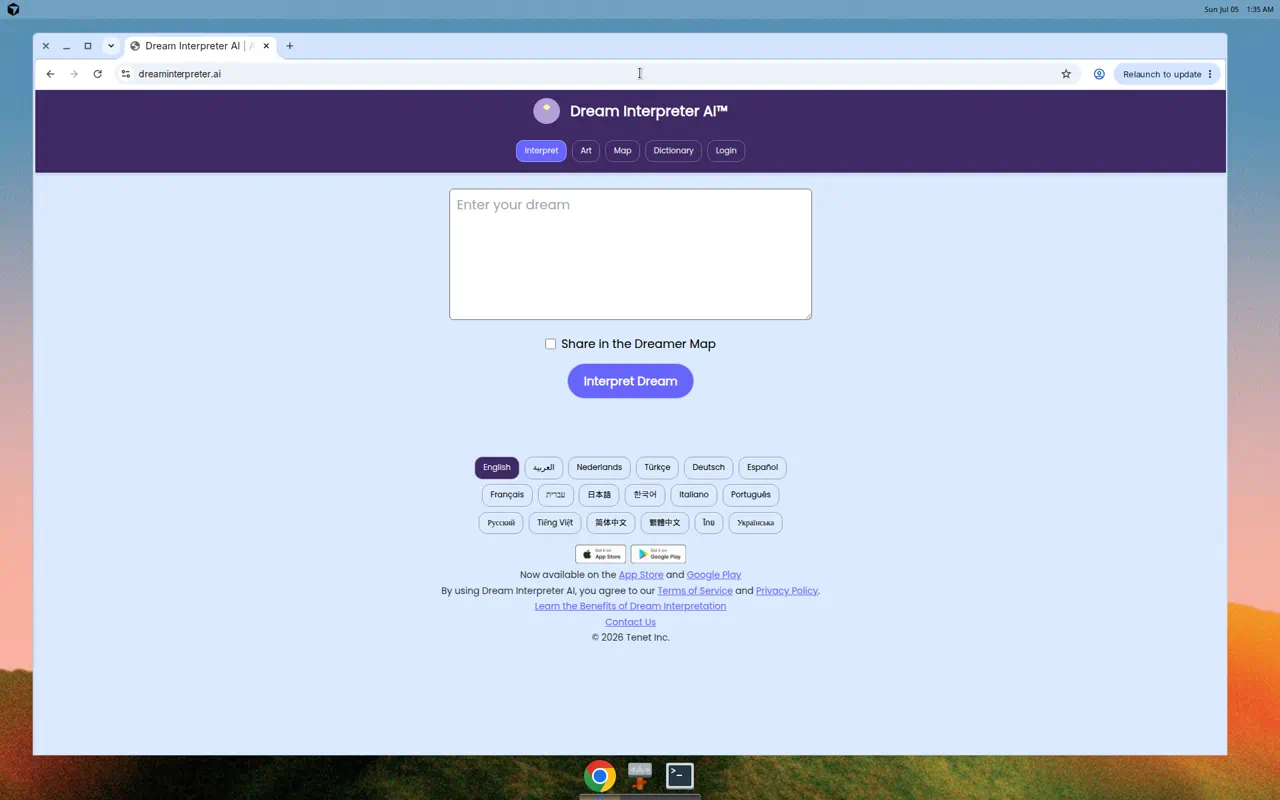Select the Español language button
The width and height of the screenshot is (1280, 800).
762,467
